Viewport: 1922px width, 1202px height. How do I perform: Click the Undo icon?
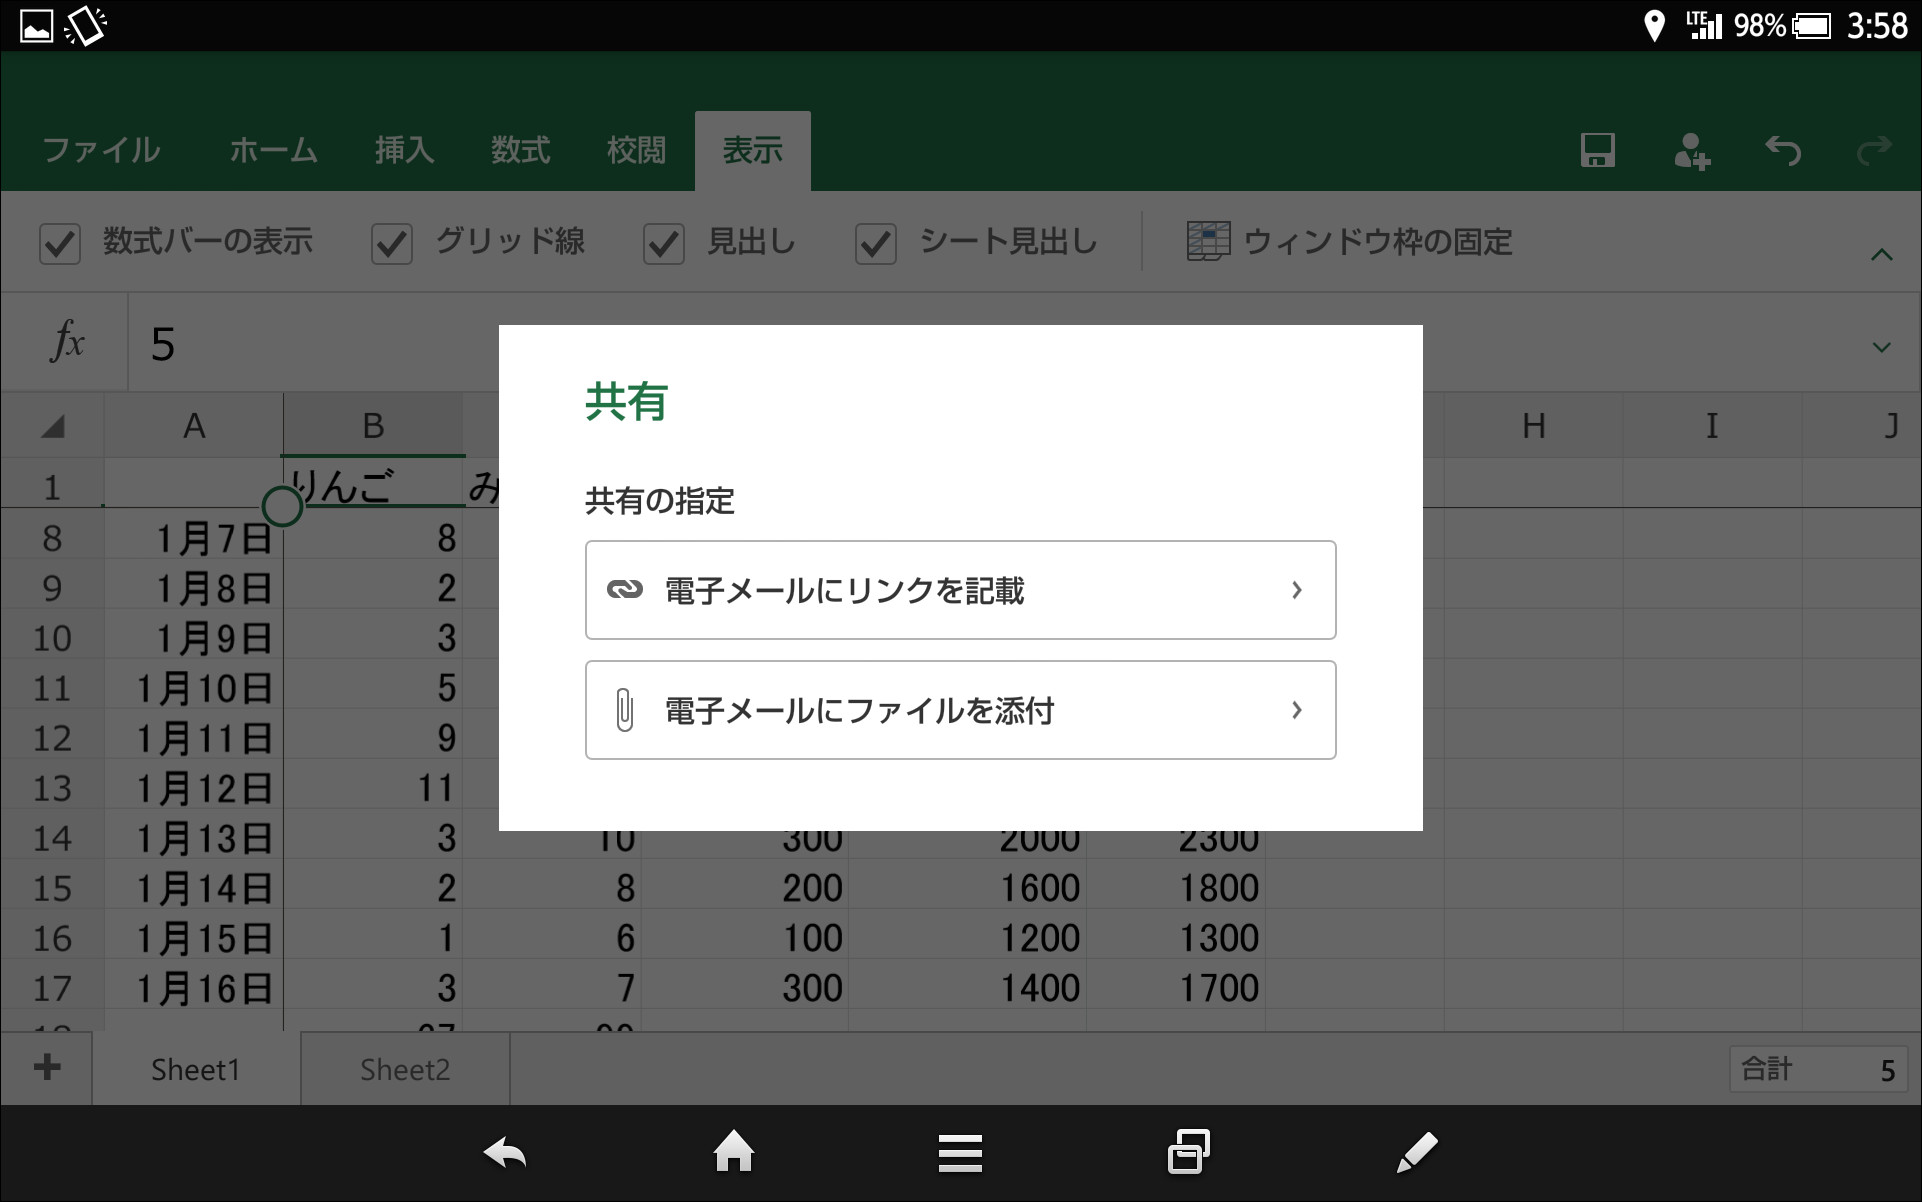tap(1782, 150)
